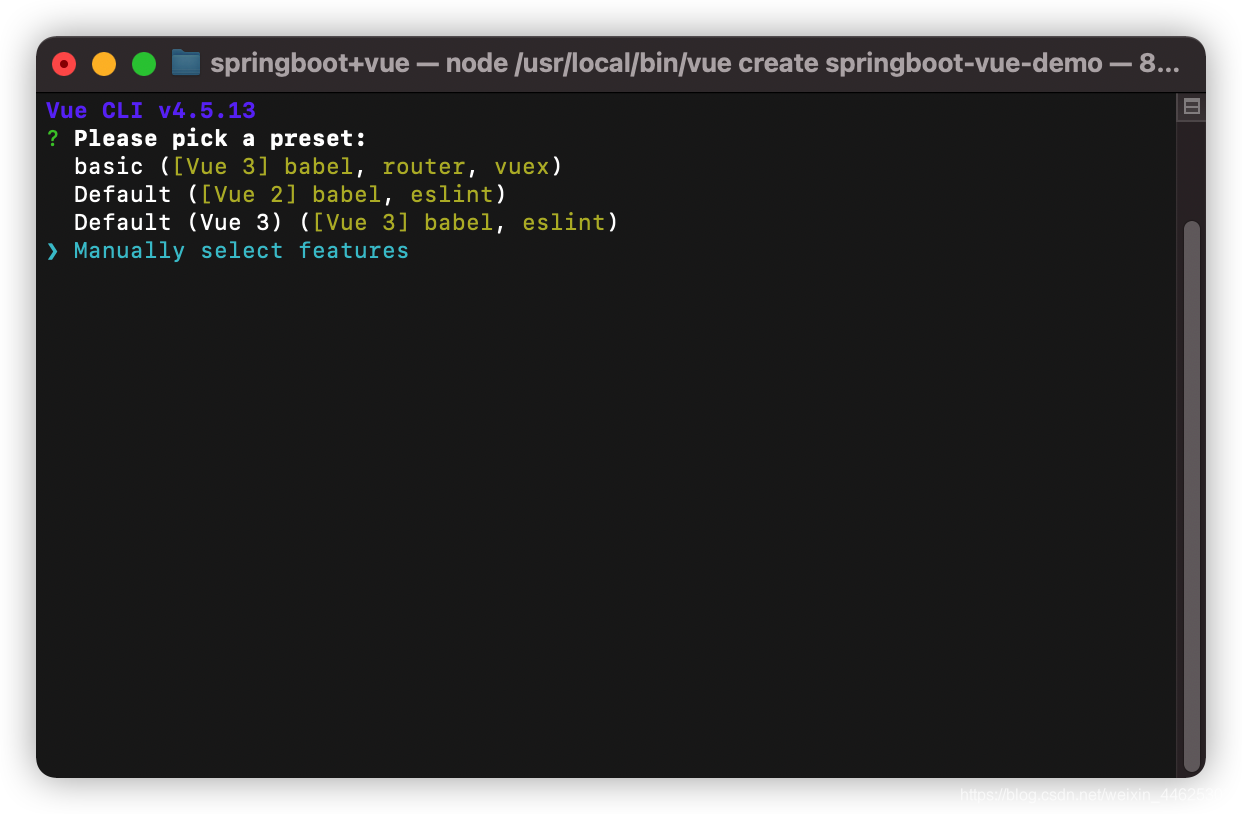Choose Manually select features option

241,250
